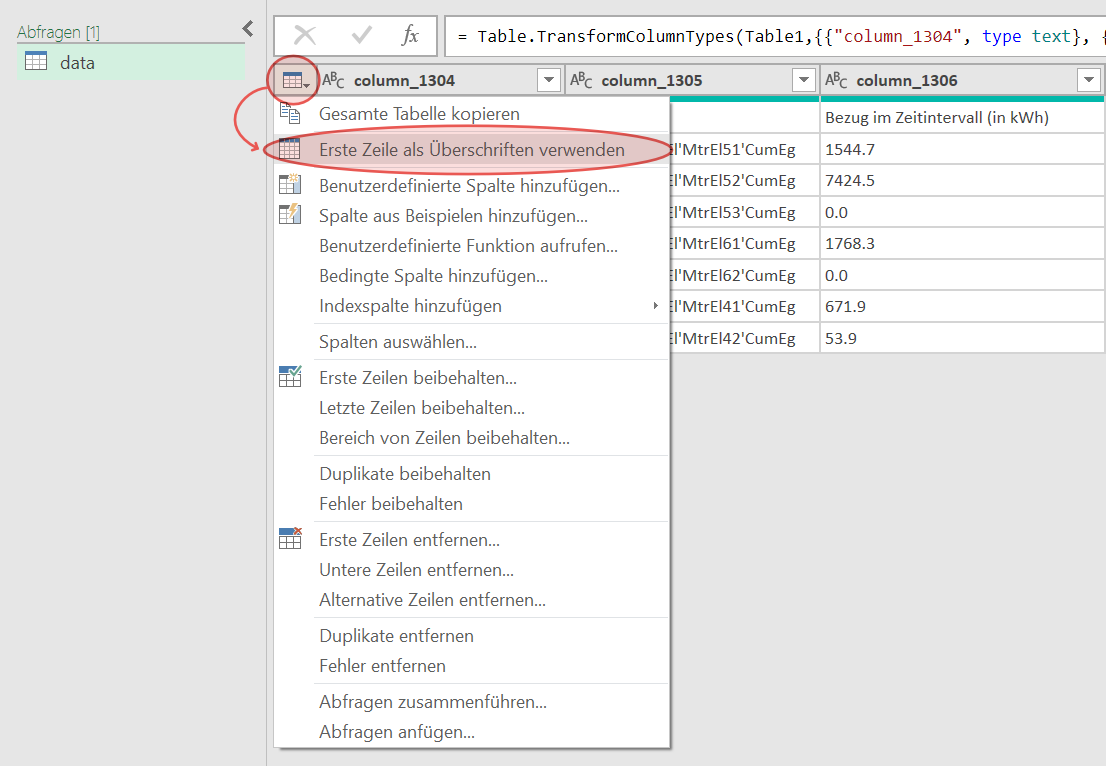Choose Erste Zeilen entfernen
The image size is (1106, 766).
(471, 540)
